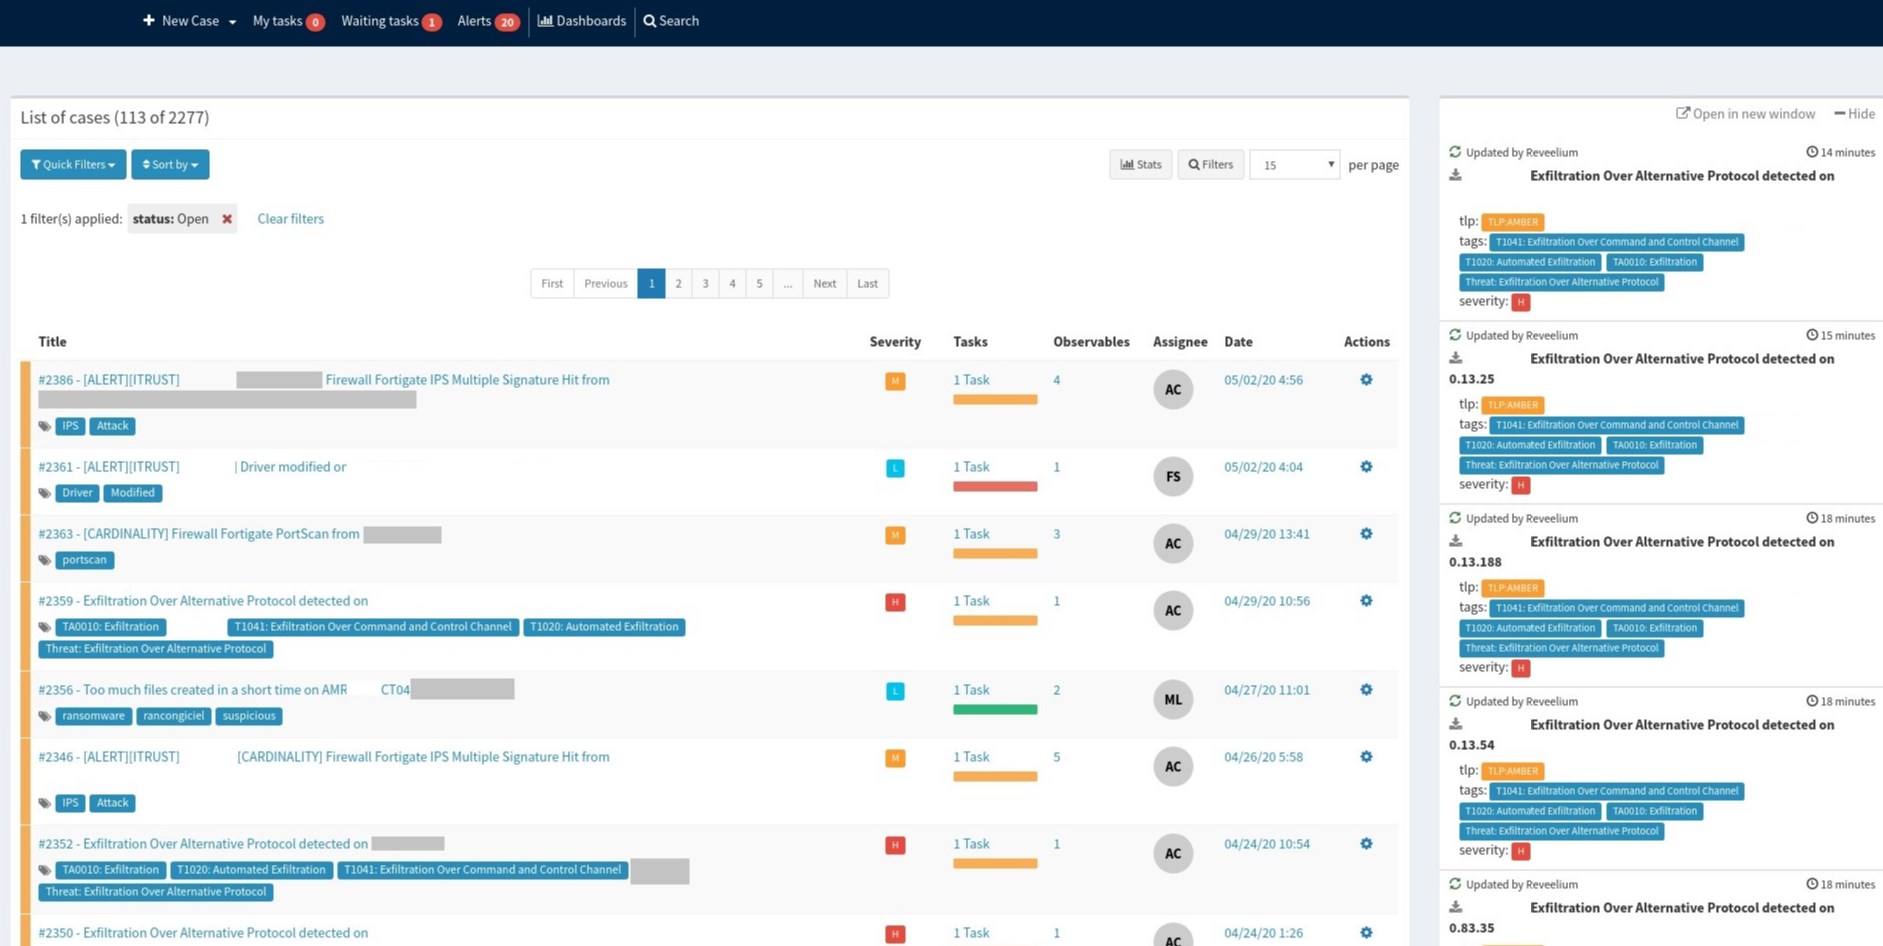Open actions gear for case #2350

(1366, 933)
